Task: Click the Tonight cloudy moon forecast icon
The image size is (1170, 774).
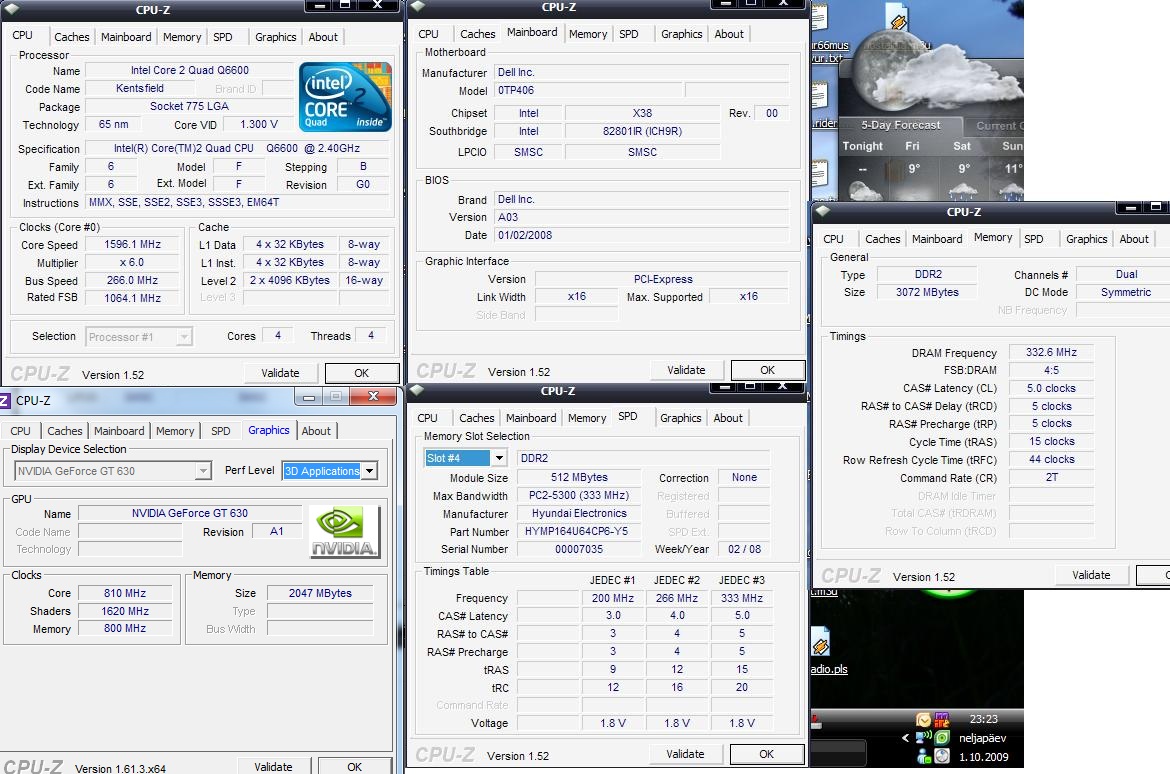Action: tap(864, 191)
